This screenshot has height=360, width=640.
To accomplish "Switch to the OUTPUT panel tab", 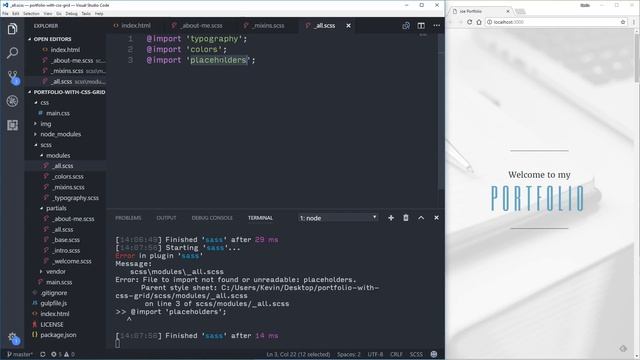I will point(166,218).
